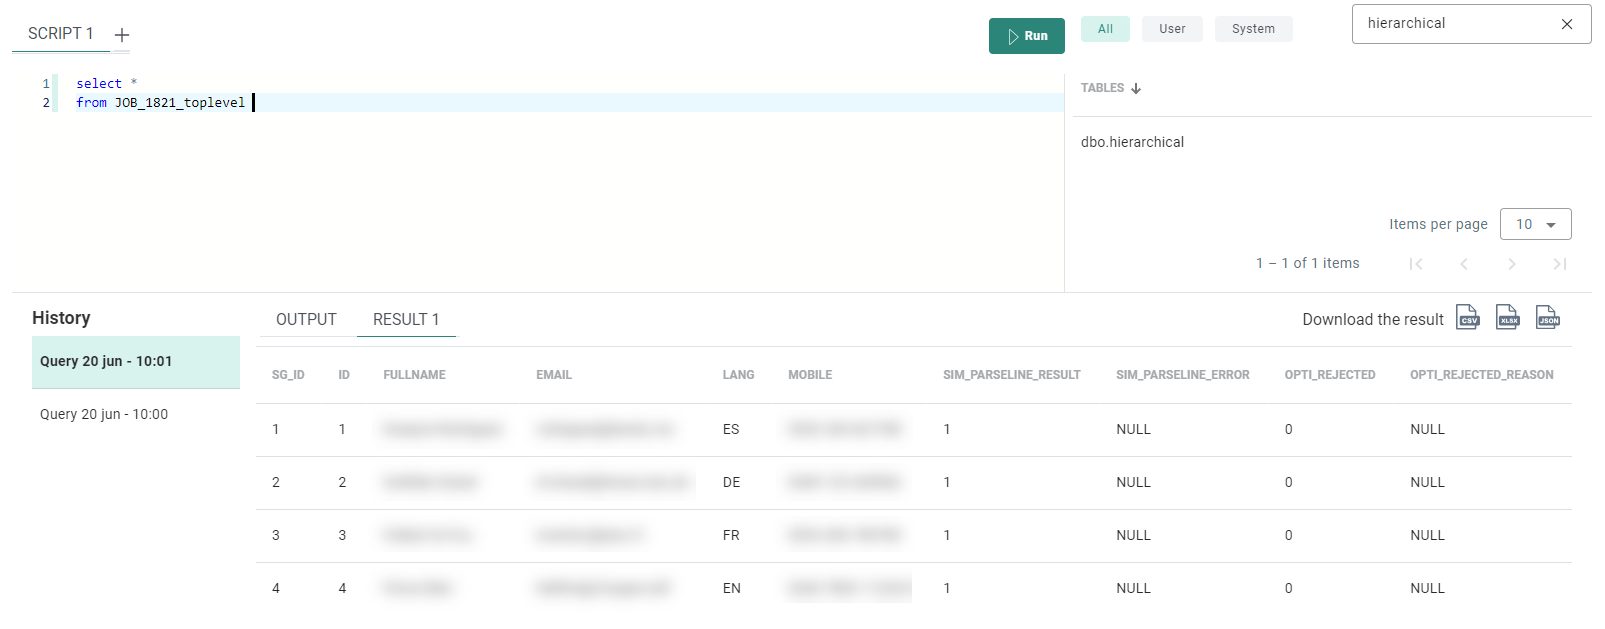Jump to the first tables page
The width and height of the screenshot is (1605, 629).
coord(1415,264)
